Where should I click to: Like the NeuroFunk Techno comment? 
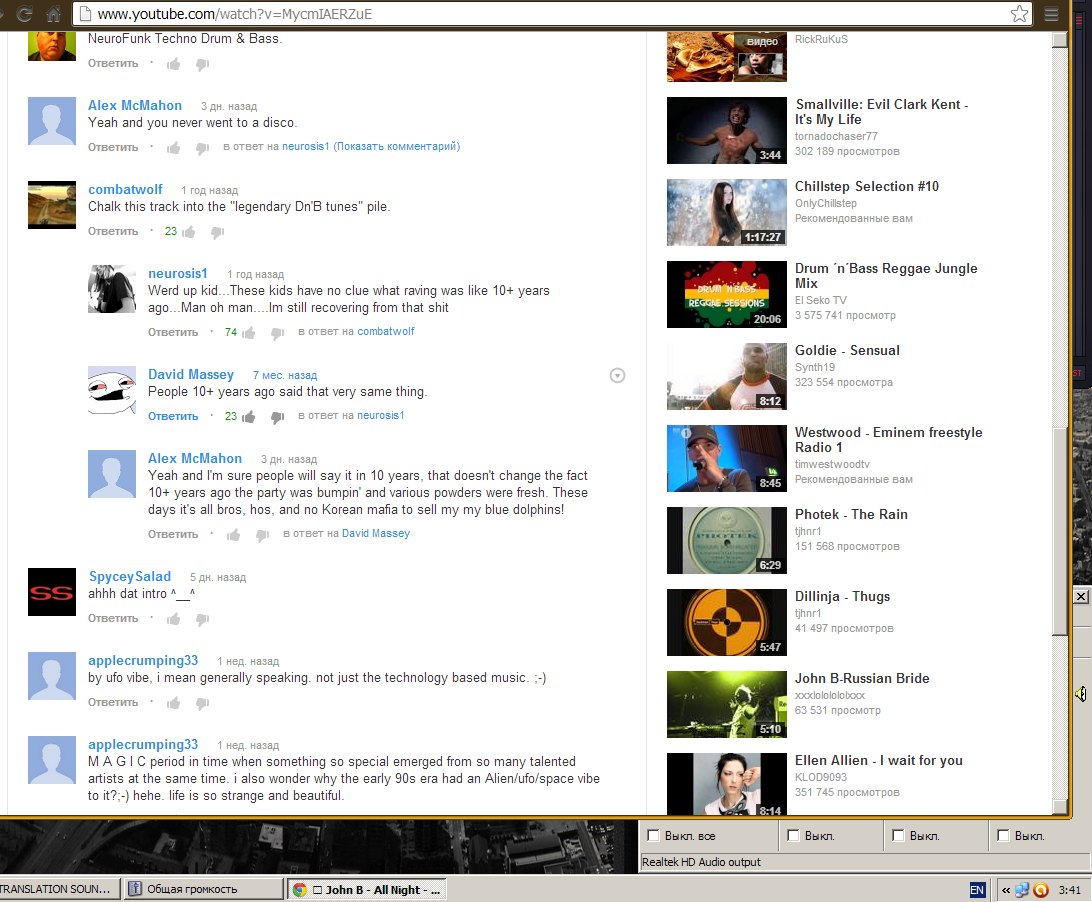[x=173, y=64]
